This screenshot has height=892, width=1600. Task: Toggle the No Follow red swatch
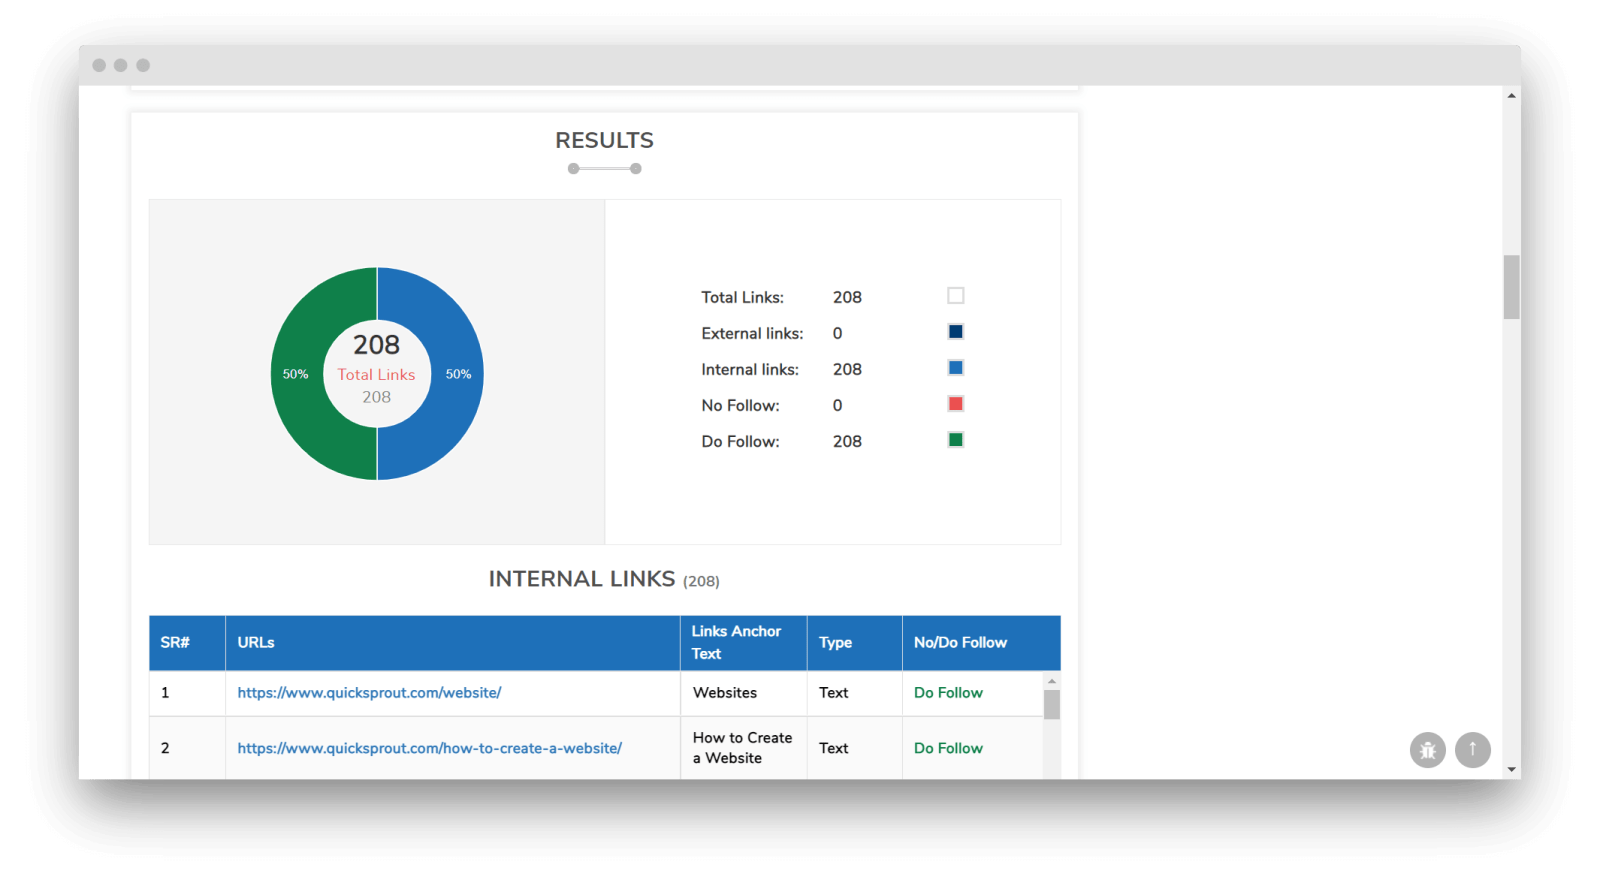click(x=955, y=404)
